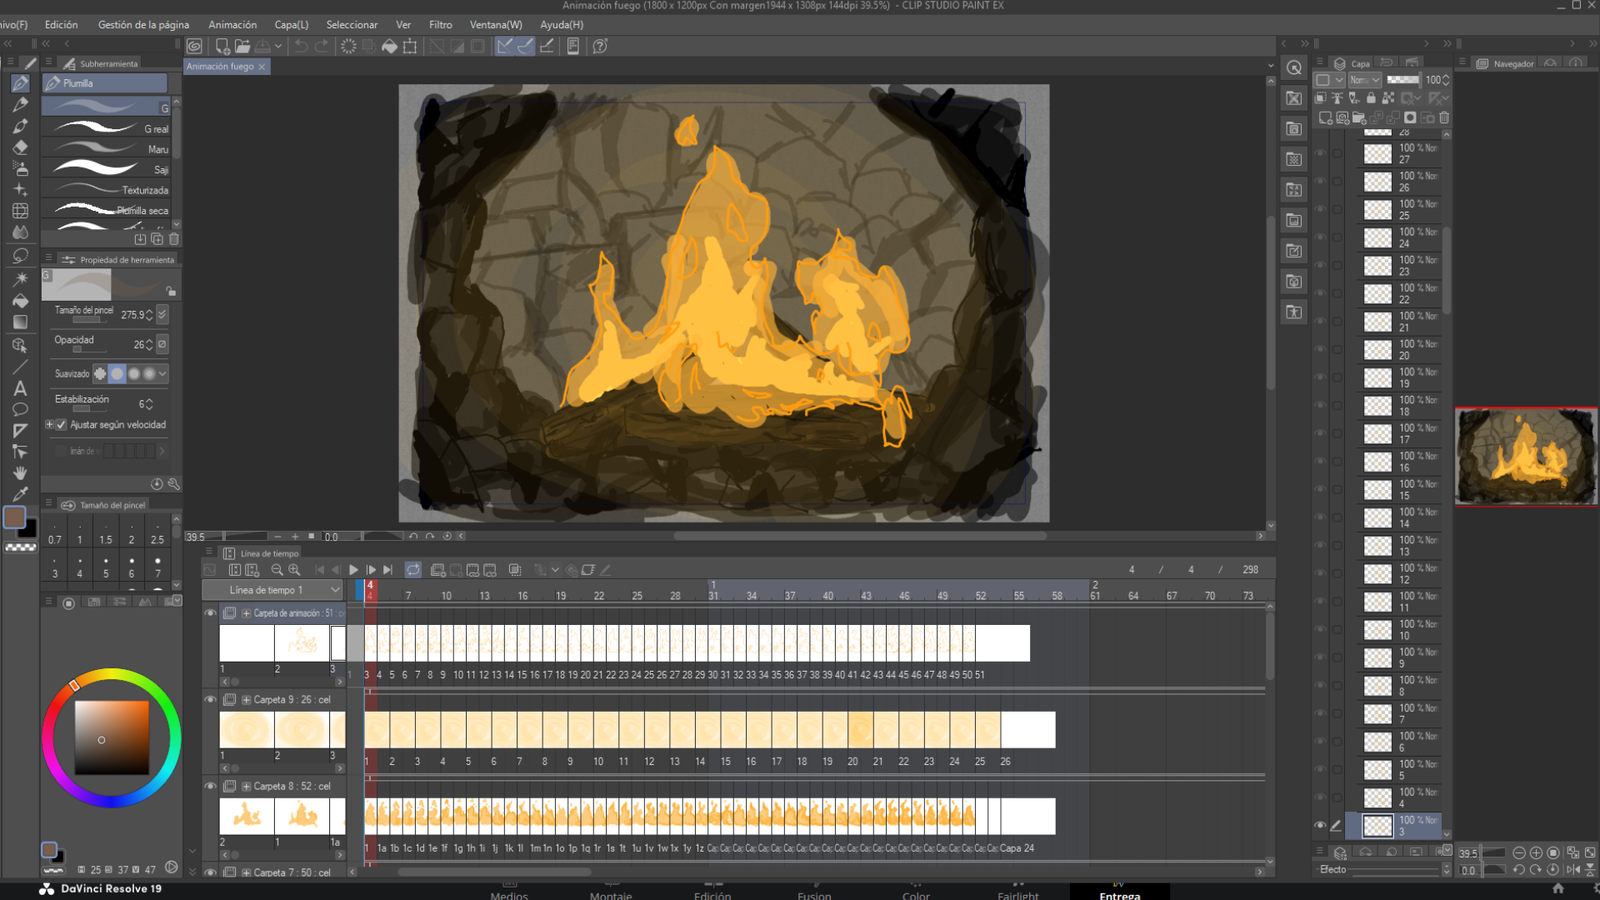Select the Text tool

click(x=20, y=388)
